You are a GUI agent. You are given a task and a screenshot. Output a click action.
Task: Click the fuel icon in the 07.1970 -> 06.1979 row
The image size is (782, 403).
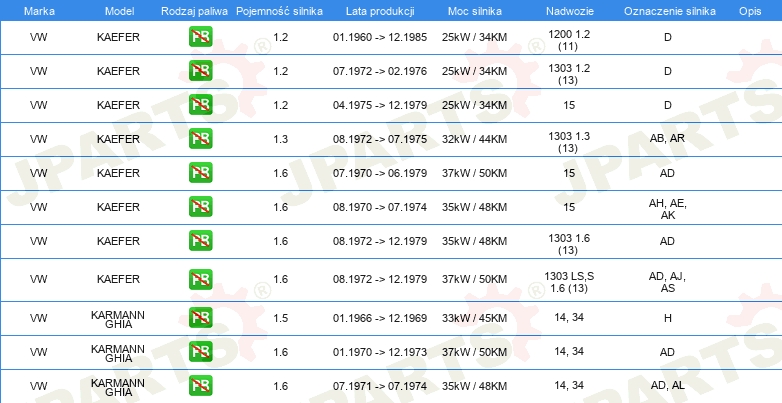200,173
